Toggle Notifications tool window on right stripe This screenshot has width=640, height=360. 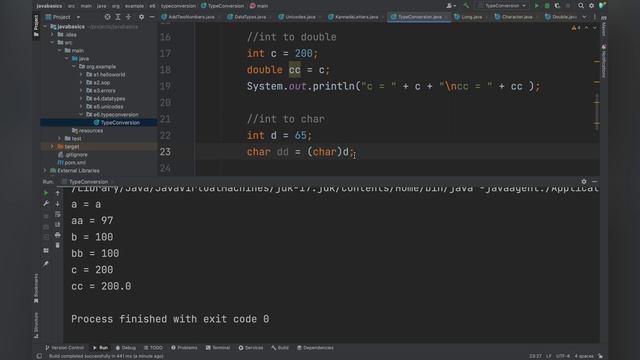click(x=604, y=61)
